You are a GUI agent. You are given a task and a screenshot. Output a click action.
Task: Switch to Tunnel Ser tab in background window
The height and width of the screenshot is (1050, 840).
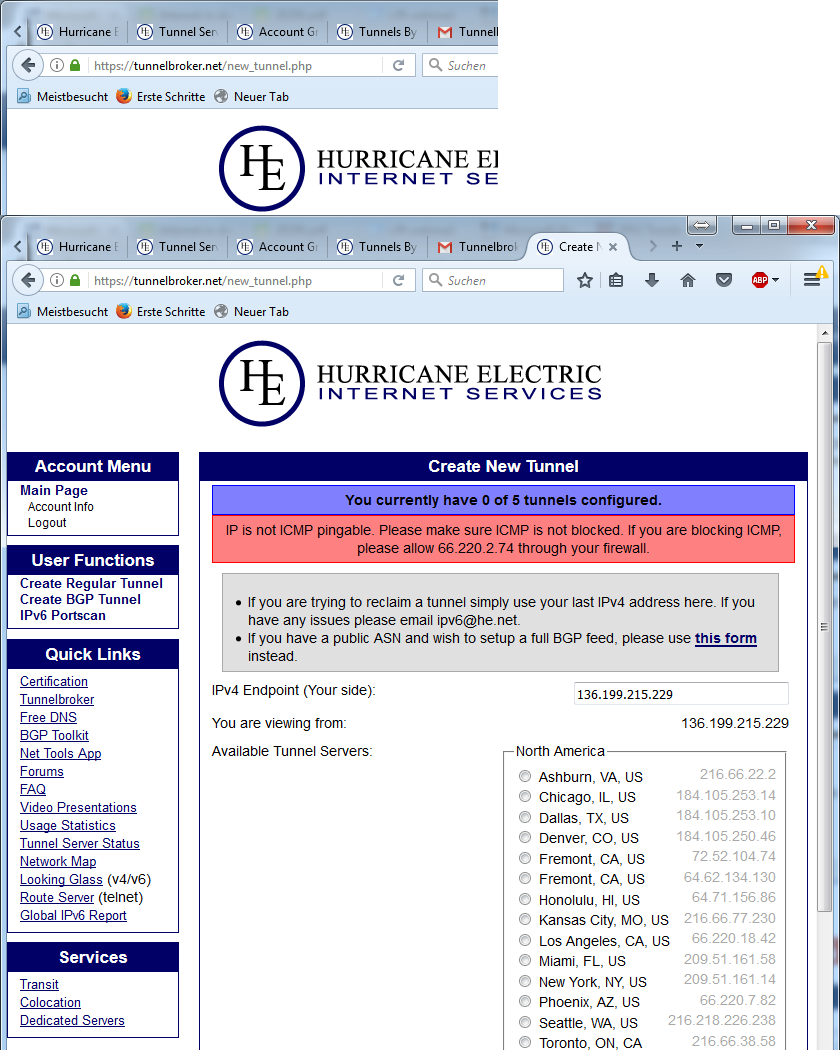click(x=178, y=31)
